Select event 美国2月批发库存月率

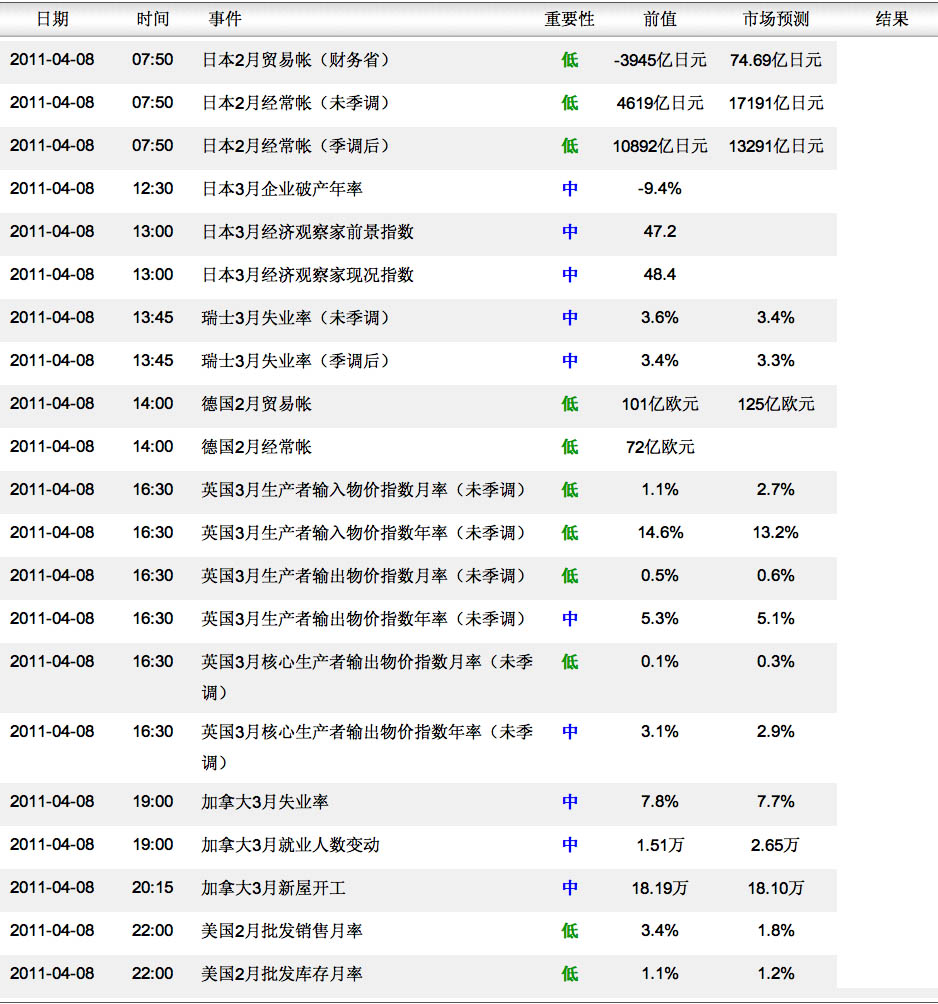282,974
